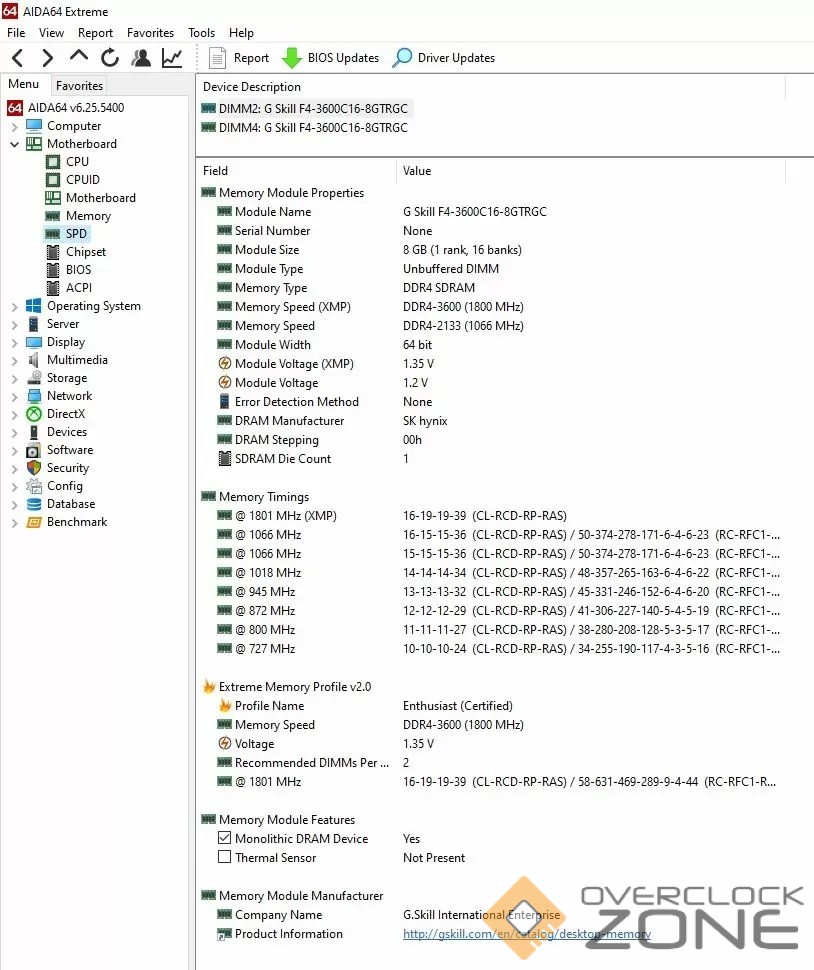The height and width of the screenshot is (970, 814).
Task: Click the Report toolbar button
Action: tap(239, 58)
